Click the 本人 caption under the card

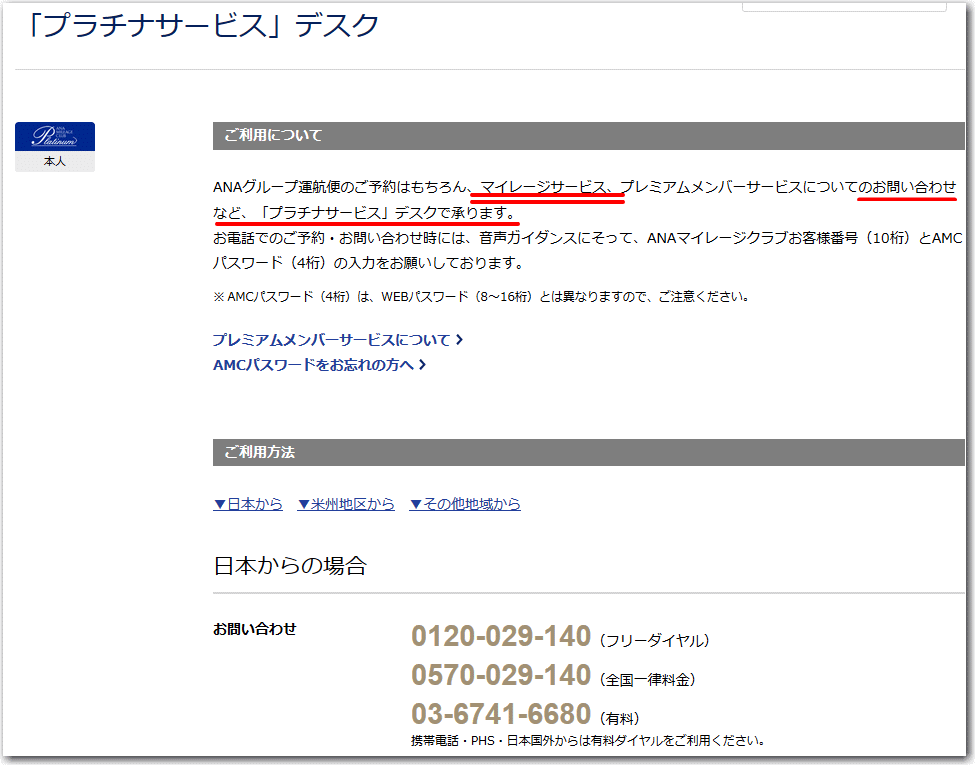[55, 162]
